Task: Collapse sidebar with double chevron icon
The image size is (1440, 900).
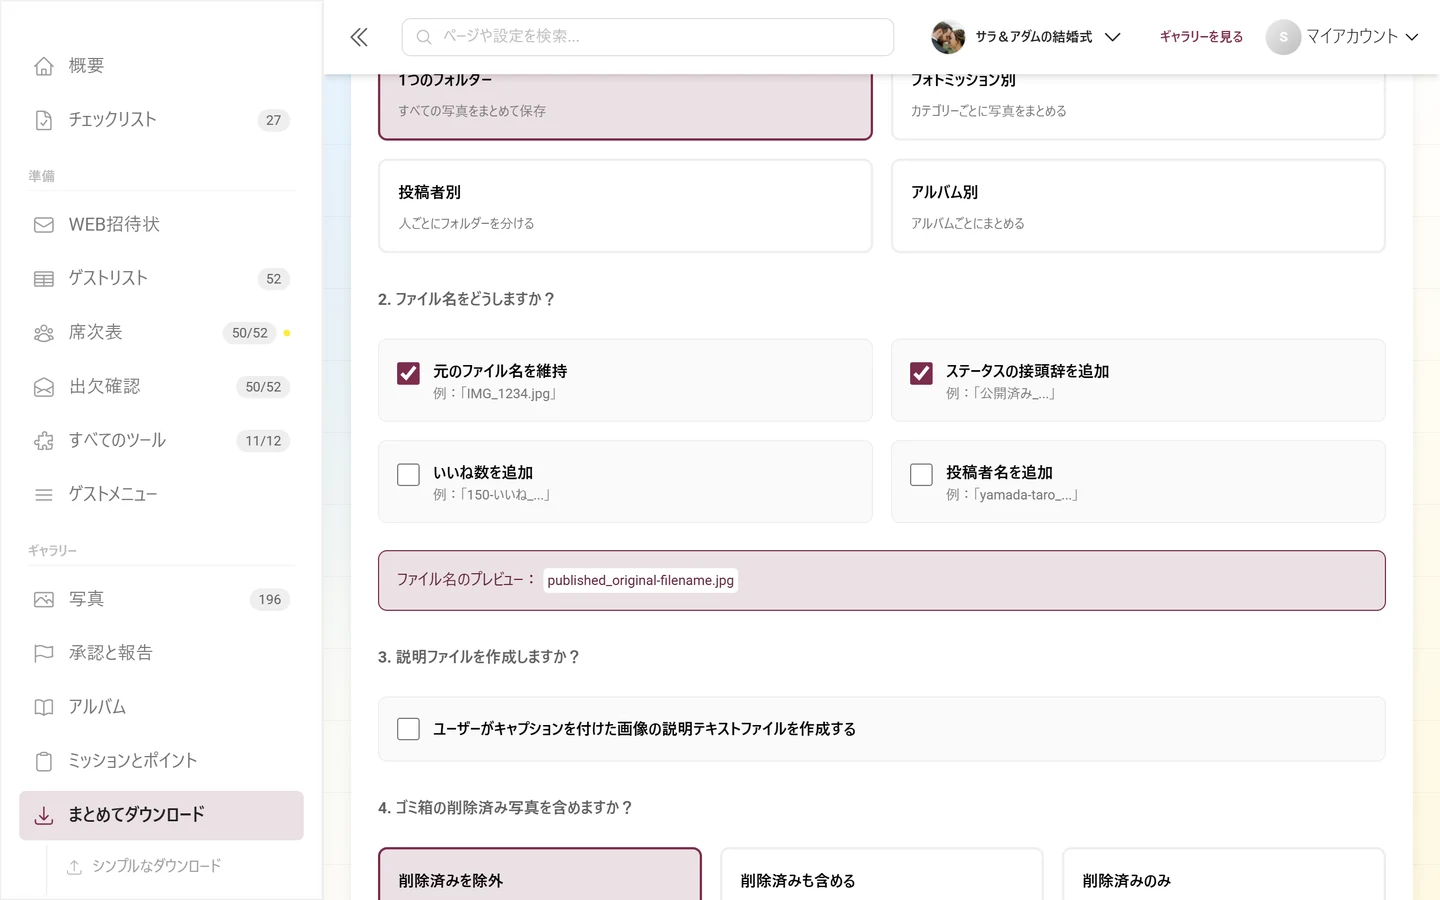Action: point(359,37)
